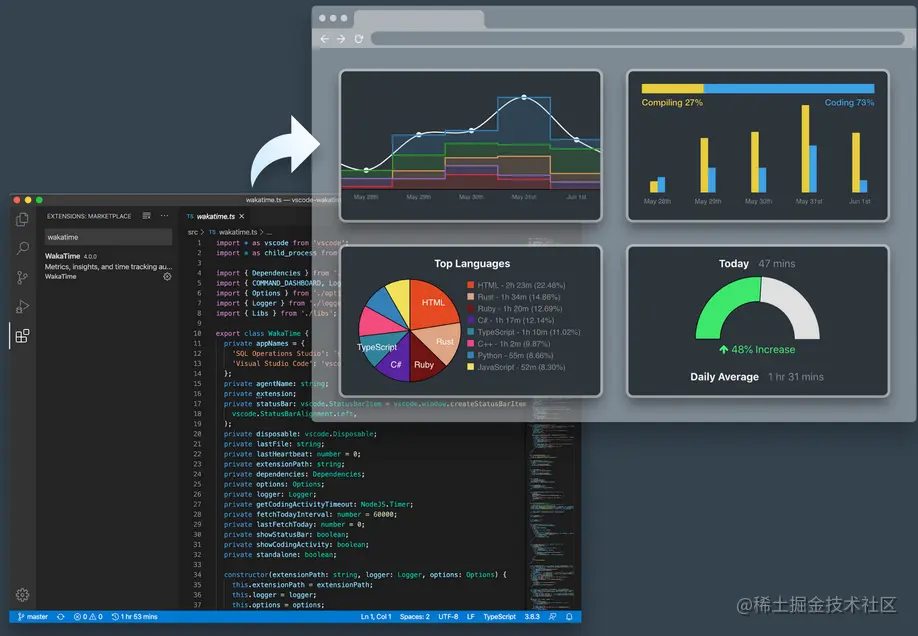Open the Run and Debug view

click(x=22, y=306)
